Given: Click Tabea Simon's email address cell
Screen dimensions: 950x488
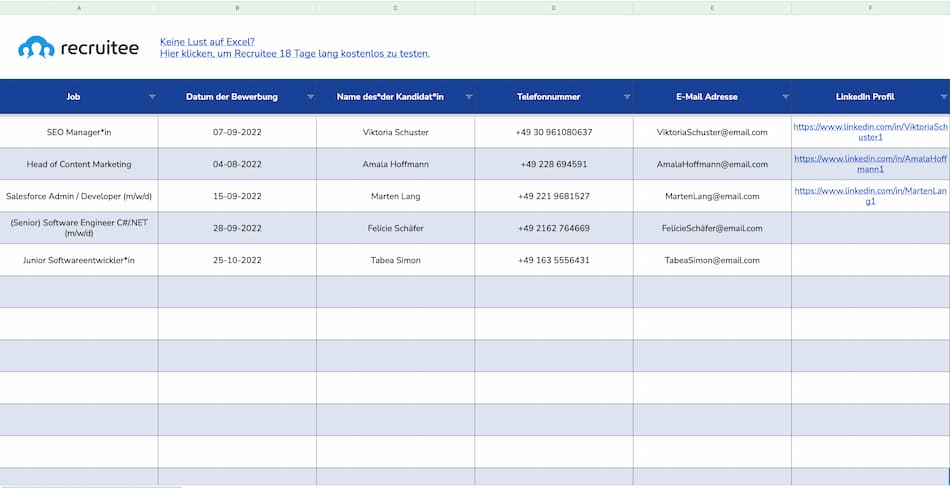Looking at the screenshot, I should click(x=712, y=260).
